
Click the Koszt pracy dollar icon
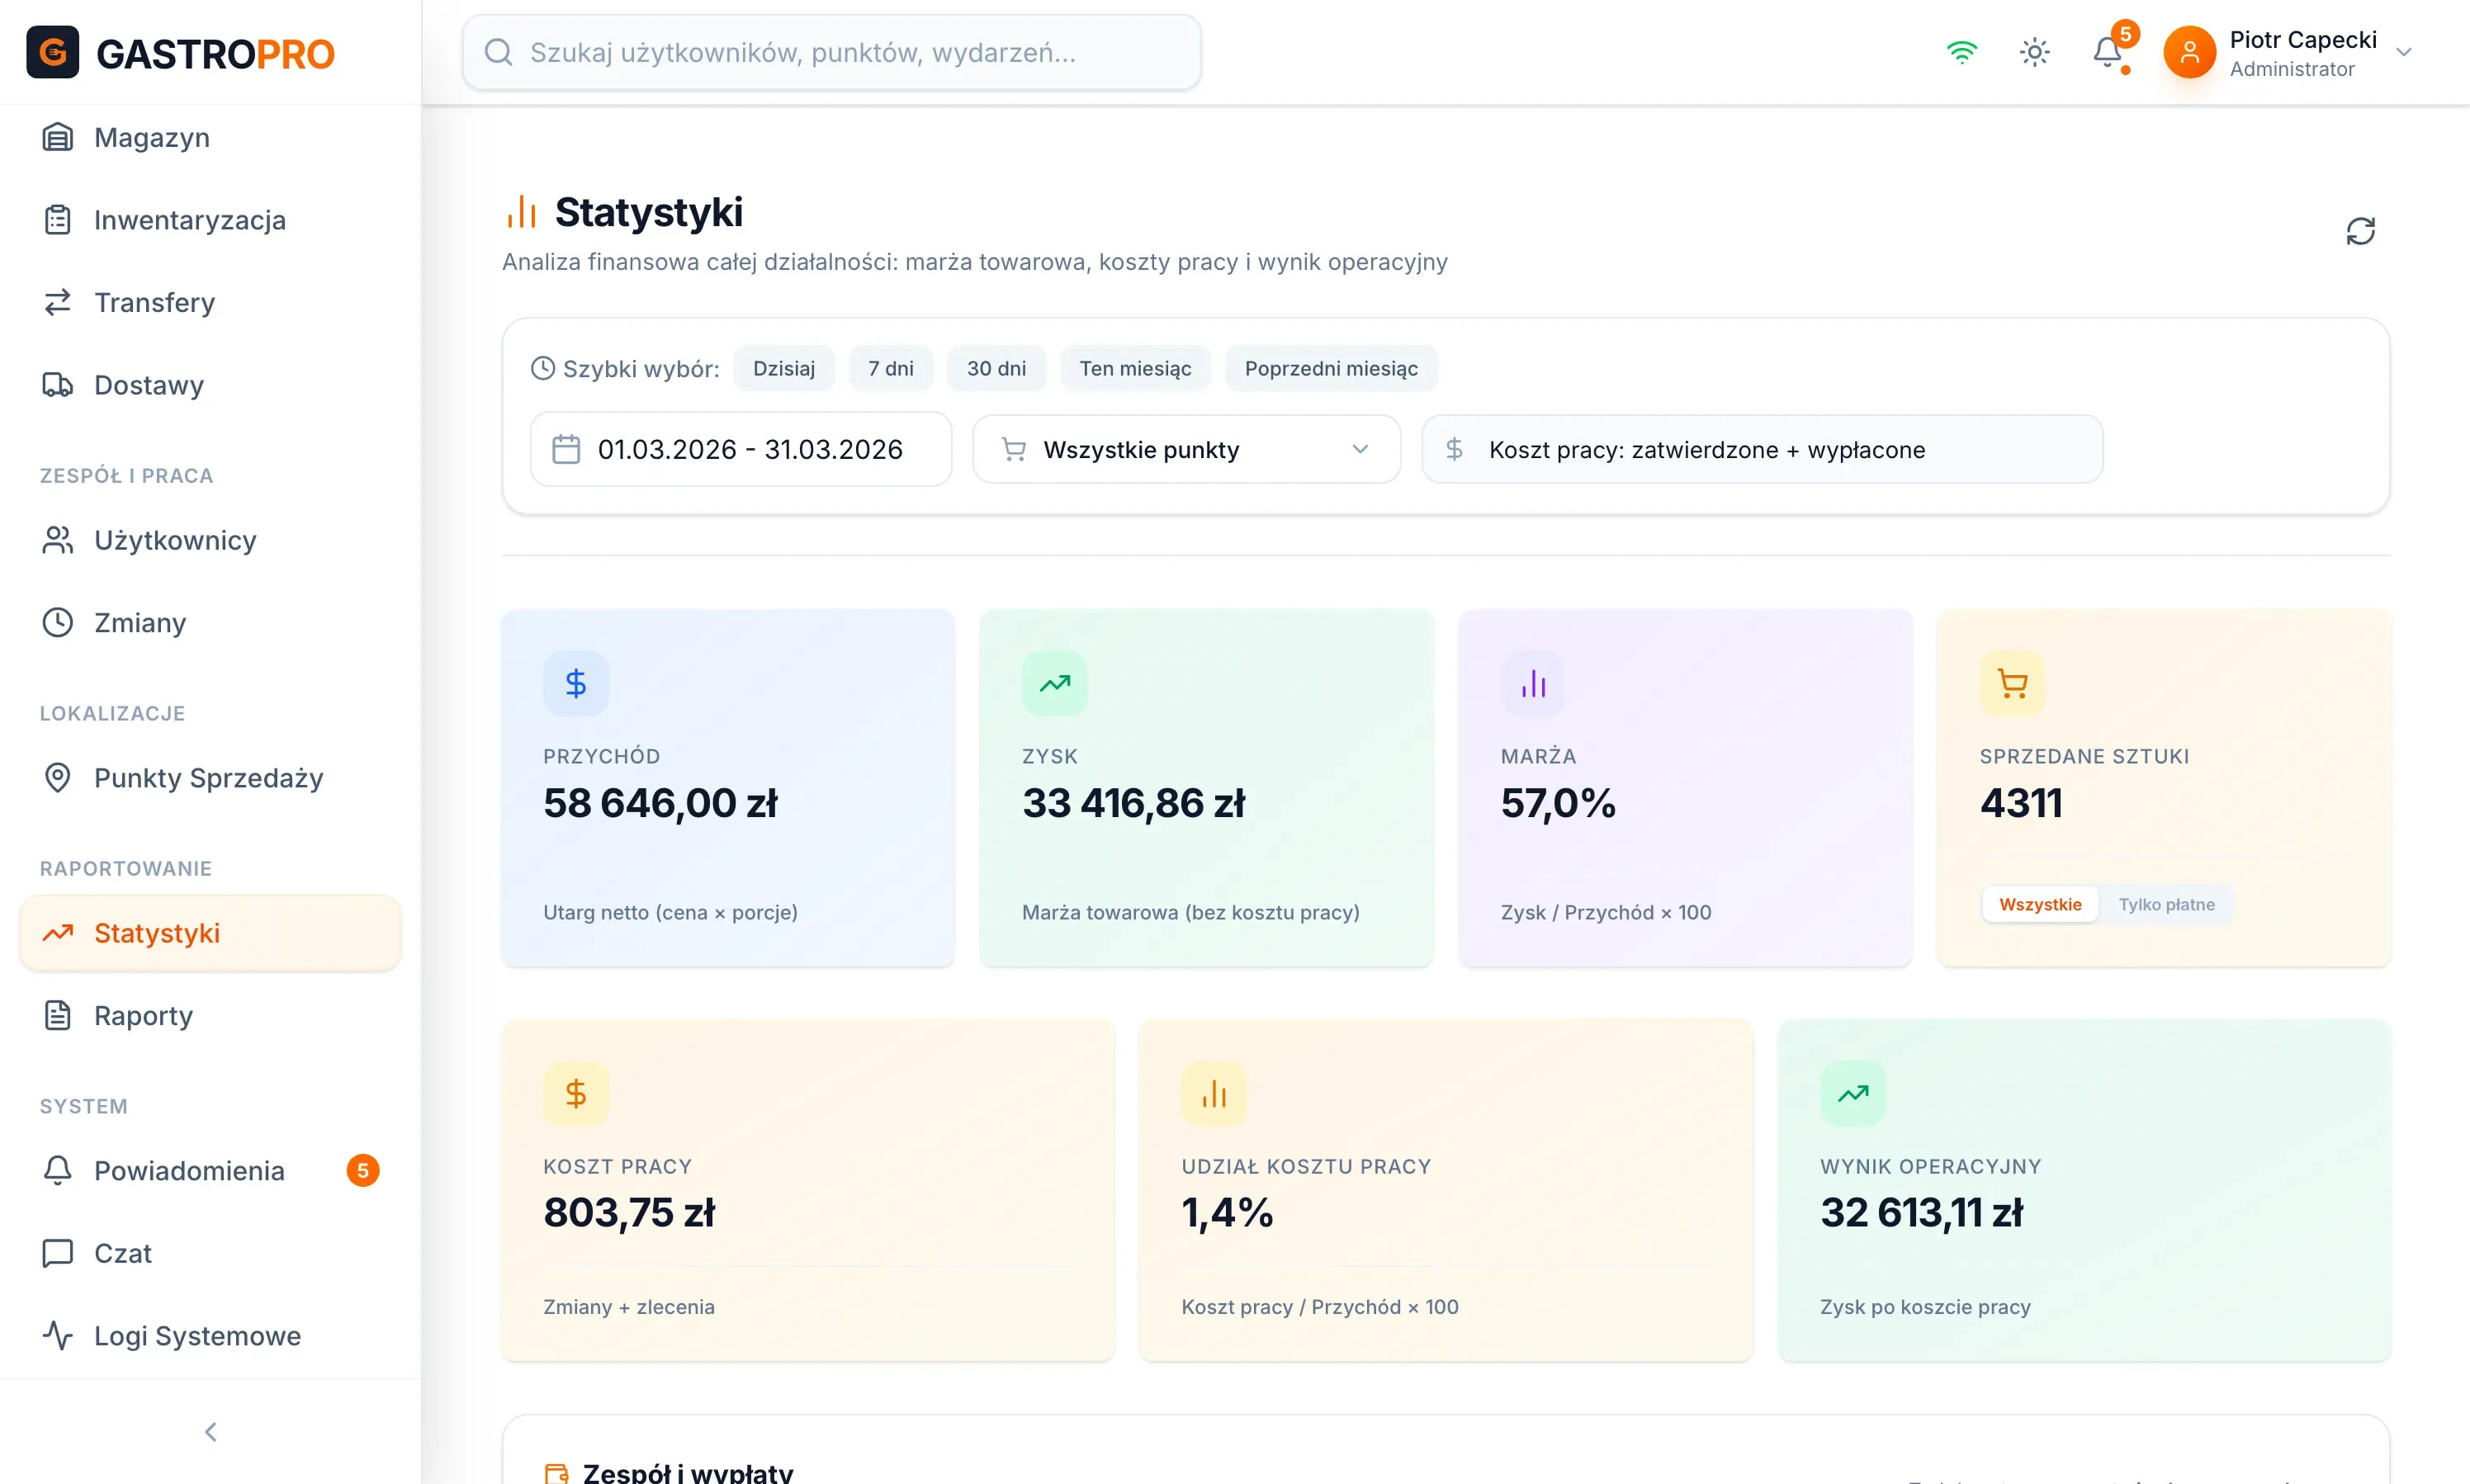pos(576,1094)
